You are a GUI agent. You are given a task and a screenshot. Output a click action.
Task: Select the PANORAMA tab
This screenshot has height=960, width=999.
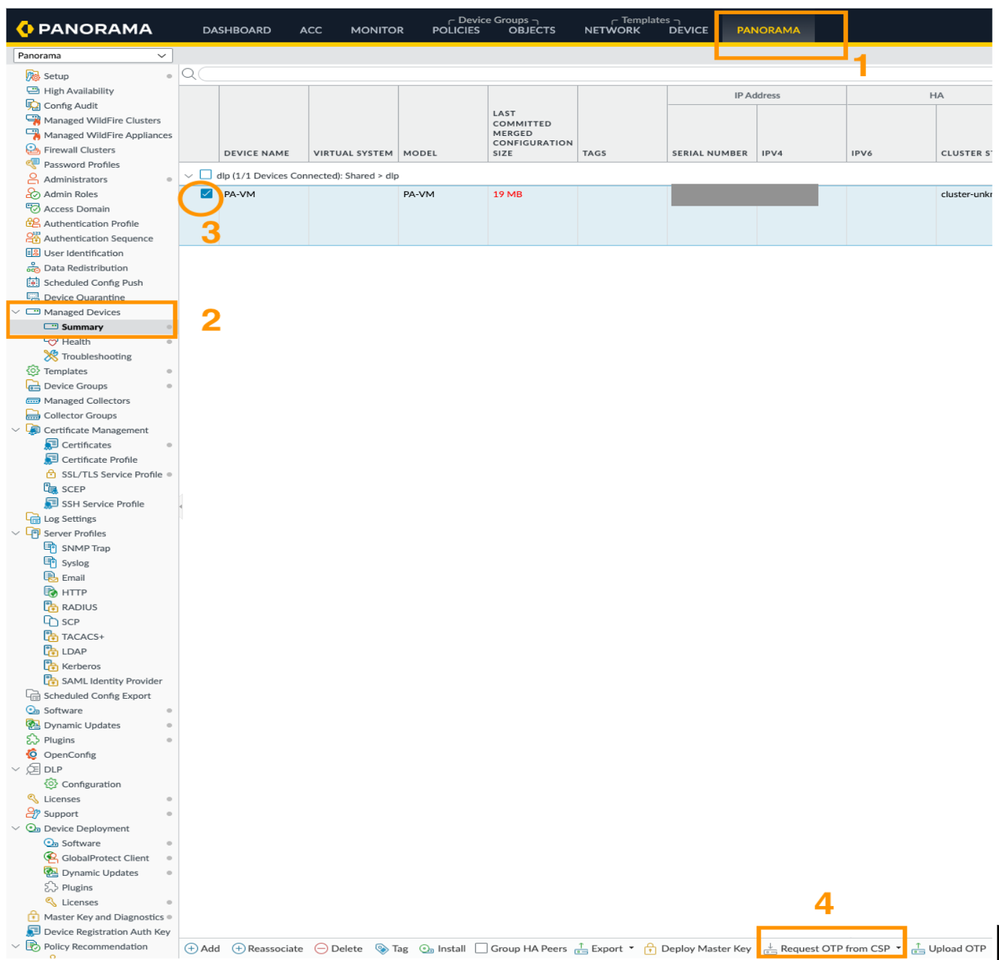(x=768, y=30)
